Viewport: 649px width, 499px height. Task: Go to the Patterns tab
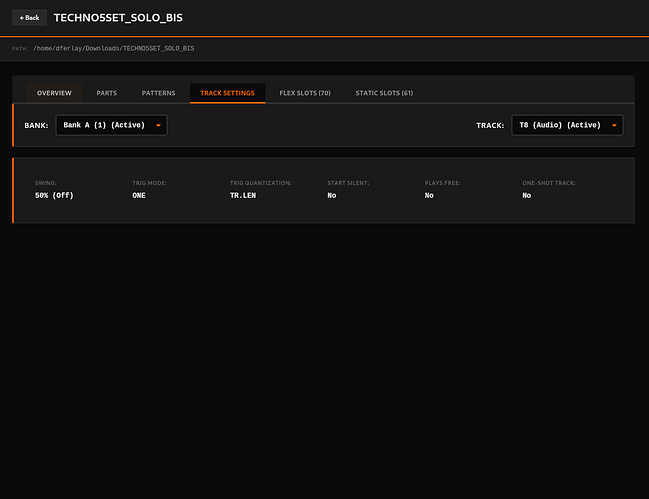(158, 93)
